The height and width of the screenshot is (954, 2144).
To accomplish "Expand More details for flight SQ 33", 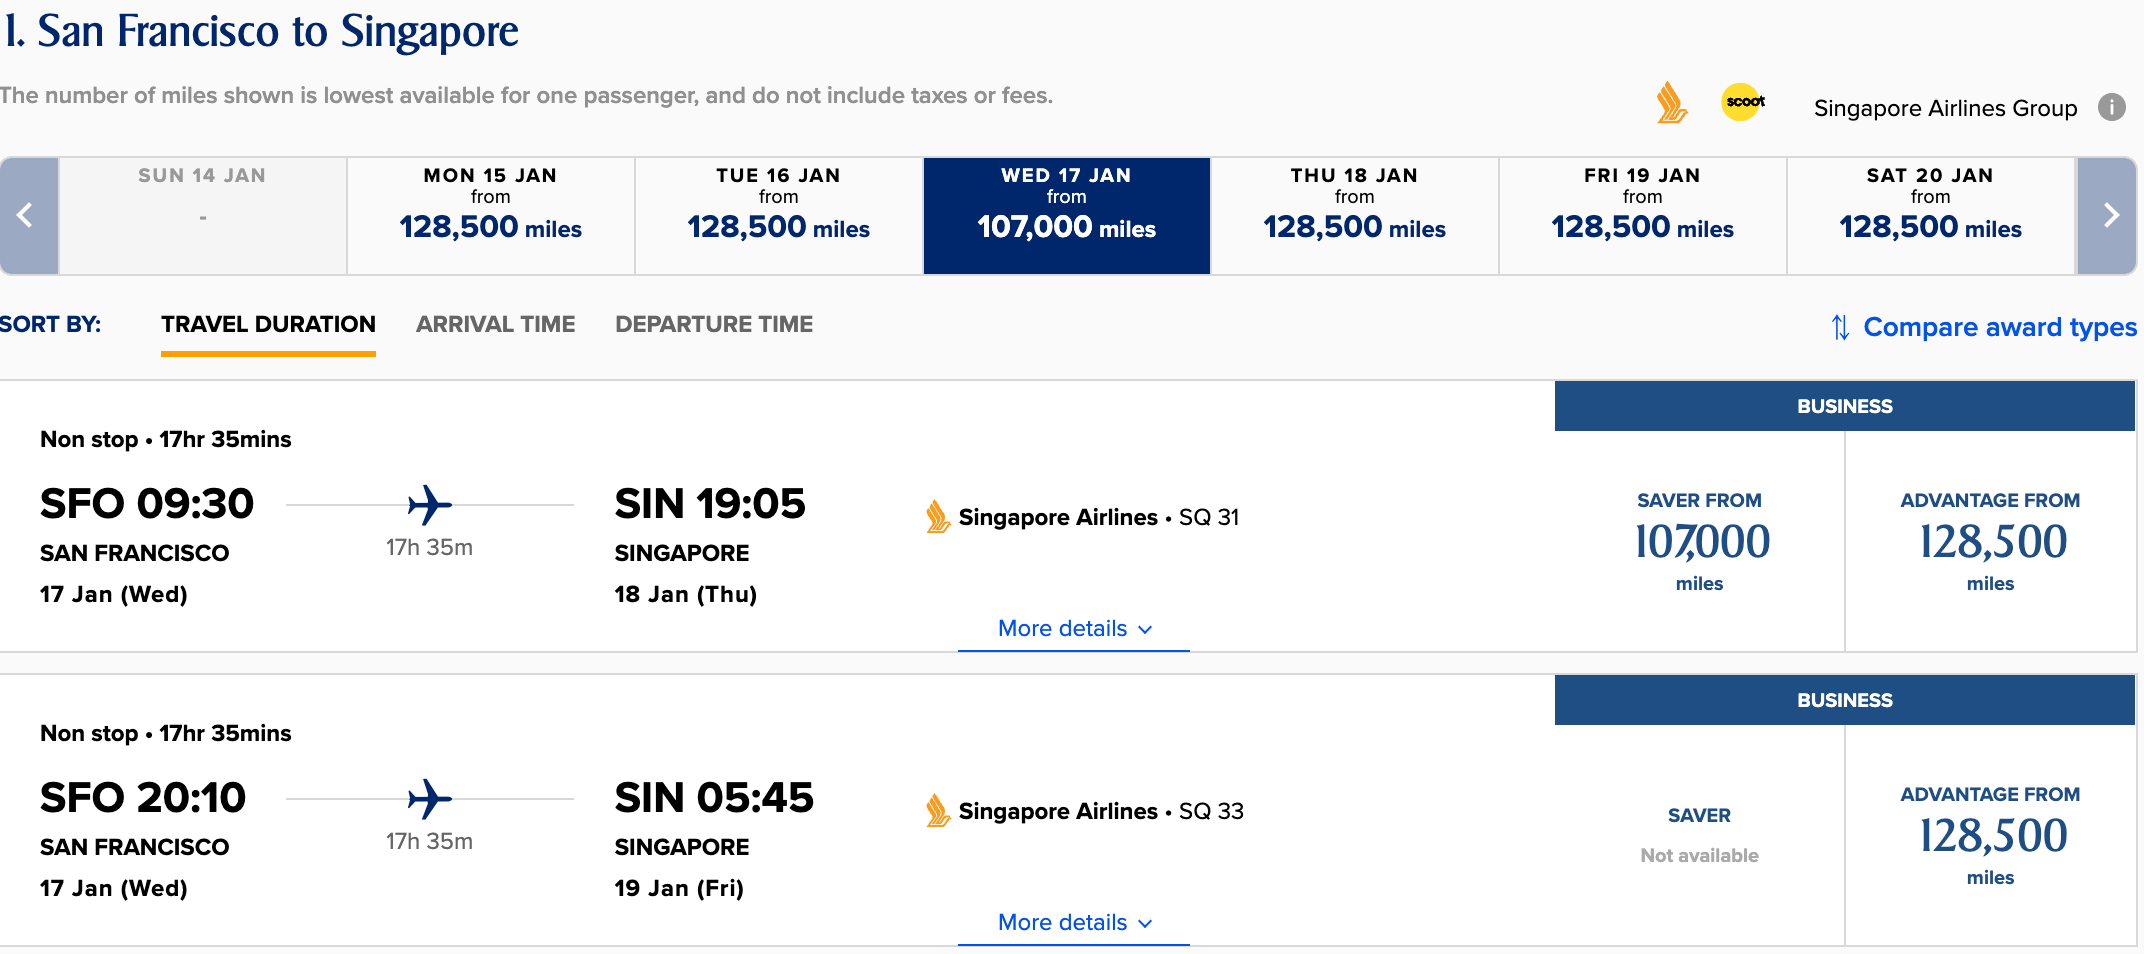I will tap(1073, 922).
